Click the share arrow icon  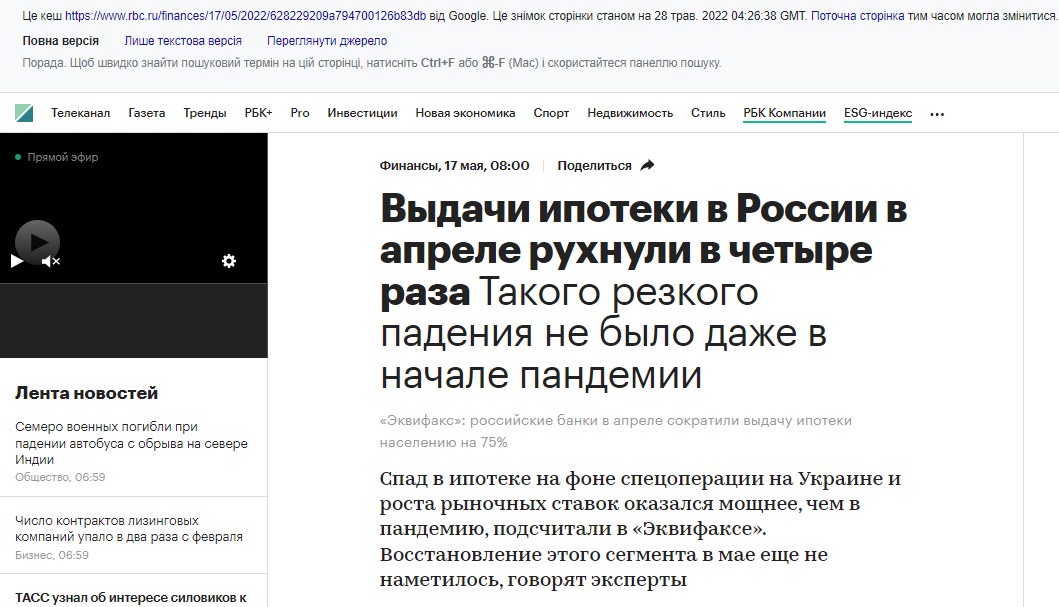(x=647, y=166)
